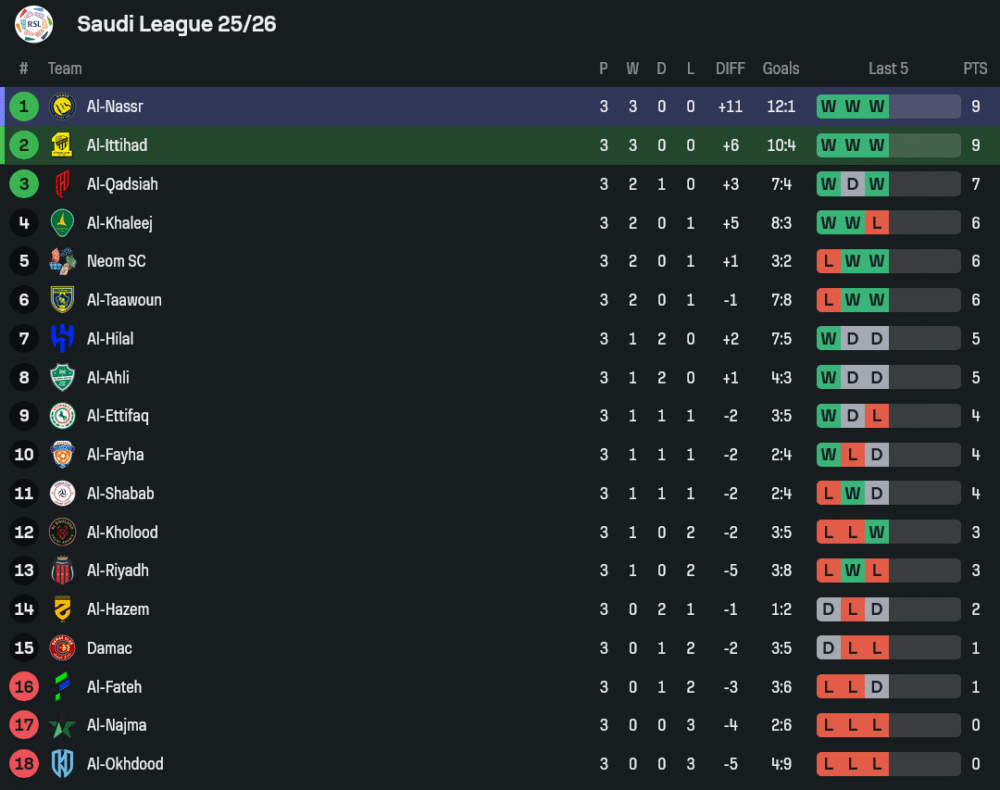Open the Al-Khaleej team link
Screen dimensions: 1000x790
click(120, 223)
